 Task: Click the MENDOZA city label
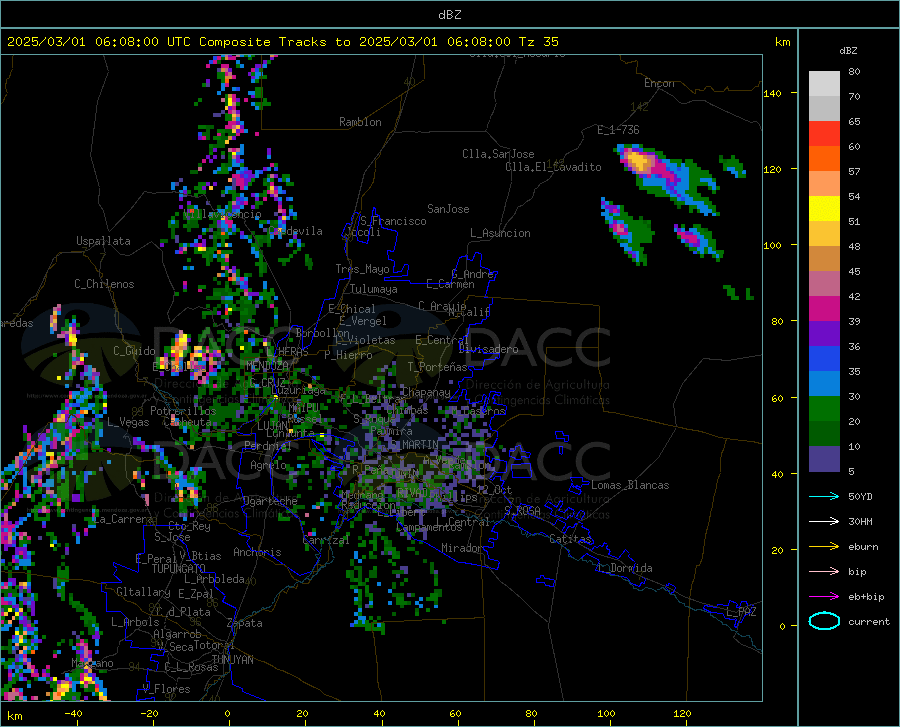267,365
